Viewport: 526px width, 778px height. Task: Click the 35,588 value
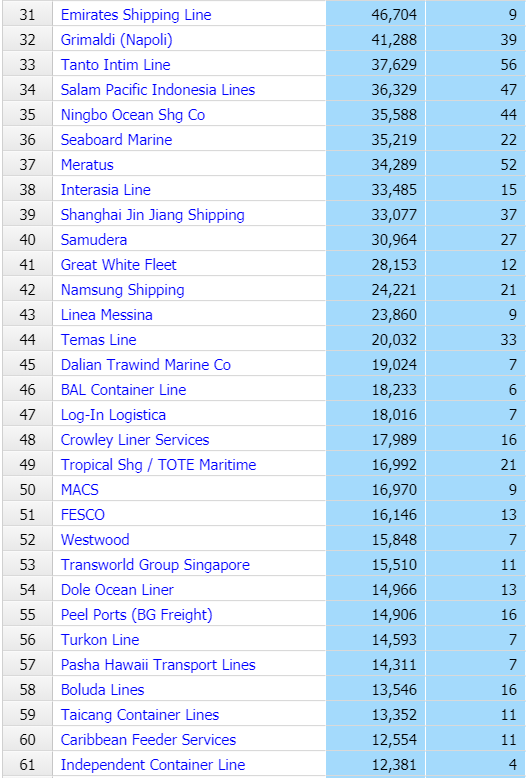click(x=376, y=115)
